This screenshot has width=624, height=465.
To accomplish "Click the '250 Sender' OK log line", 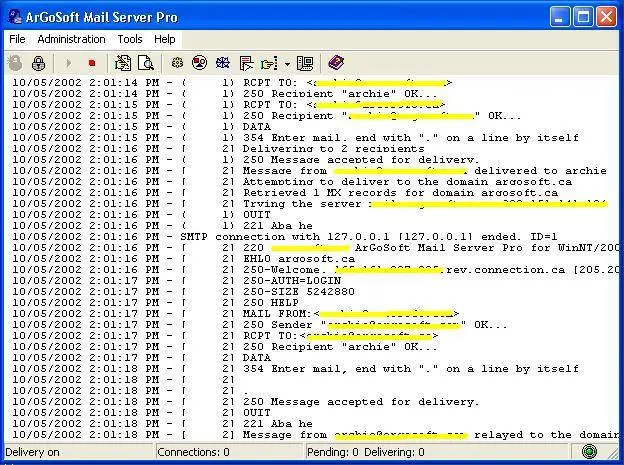I will coord(259,324).
